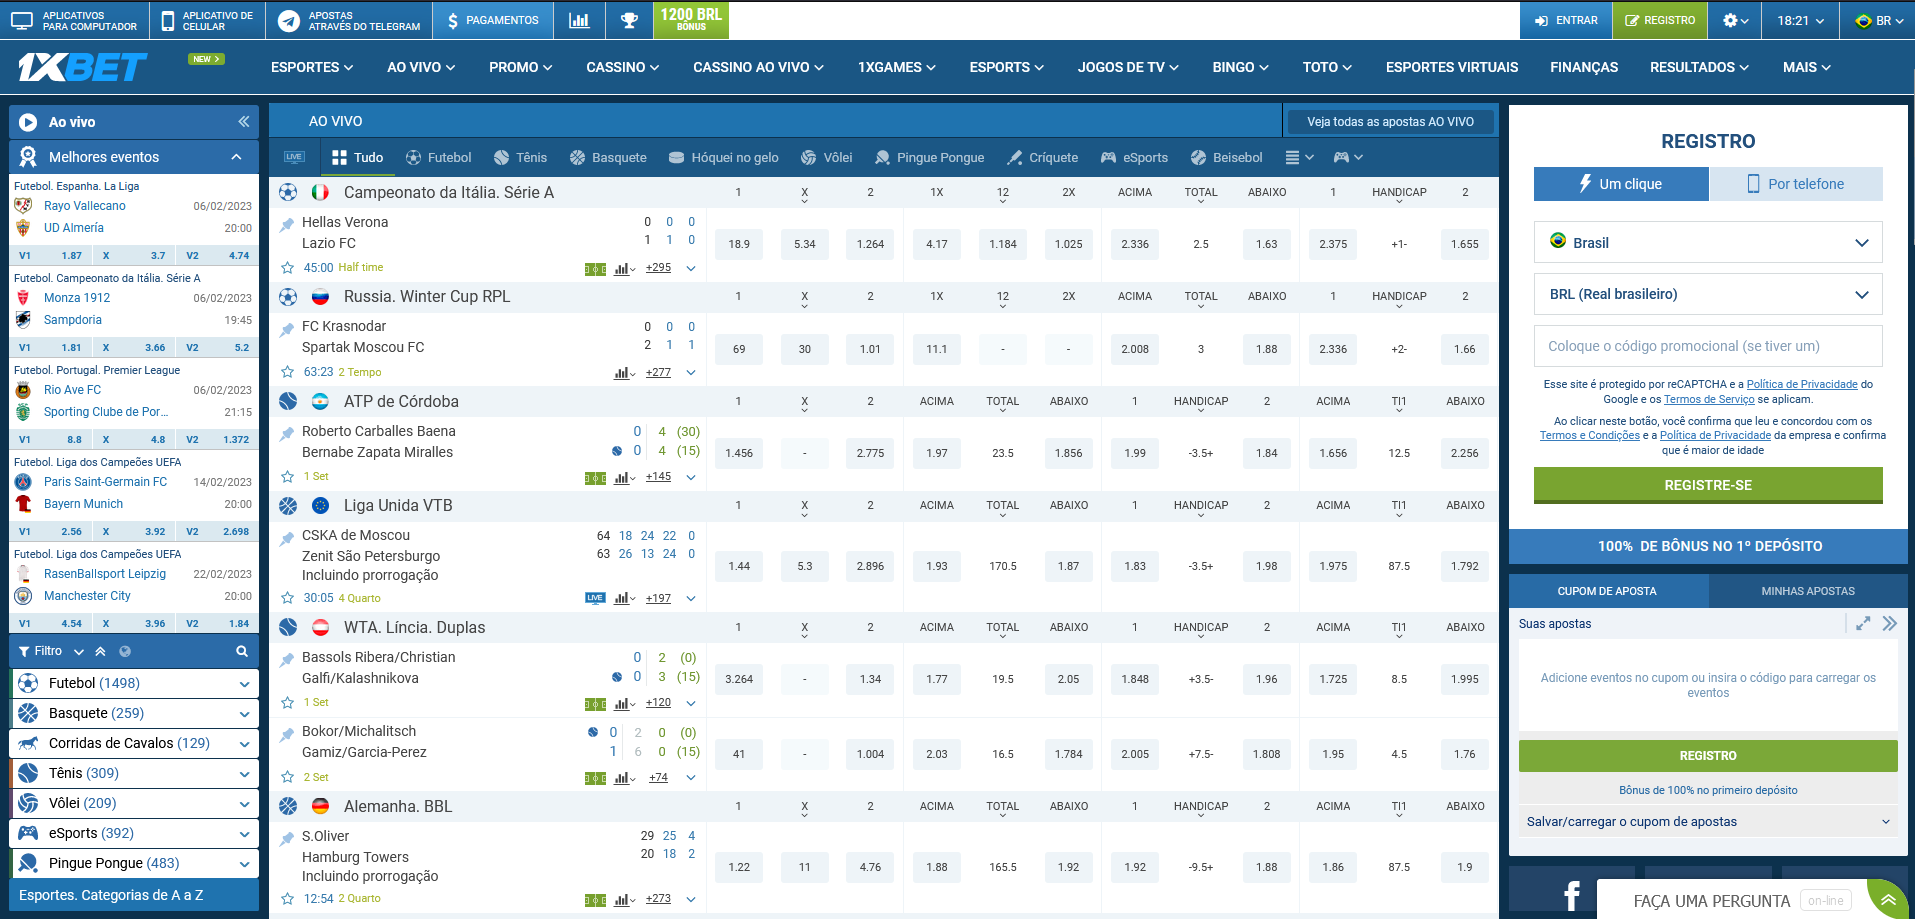Collapse the Ao vivo sidebar panel
The width and height of the screenshot is (1915, 919).
click(x=243, y=122)
